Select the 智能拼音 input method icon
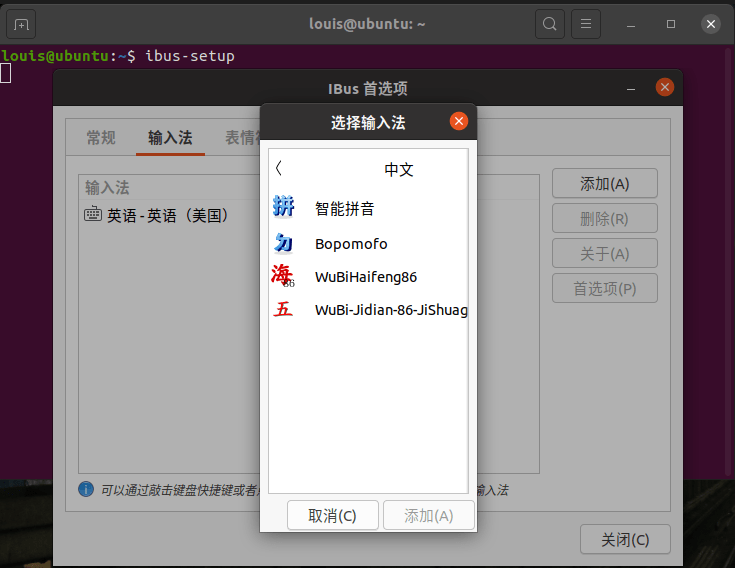This screenshot has width=735, height=568. coord(283,207)
